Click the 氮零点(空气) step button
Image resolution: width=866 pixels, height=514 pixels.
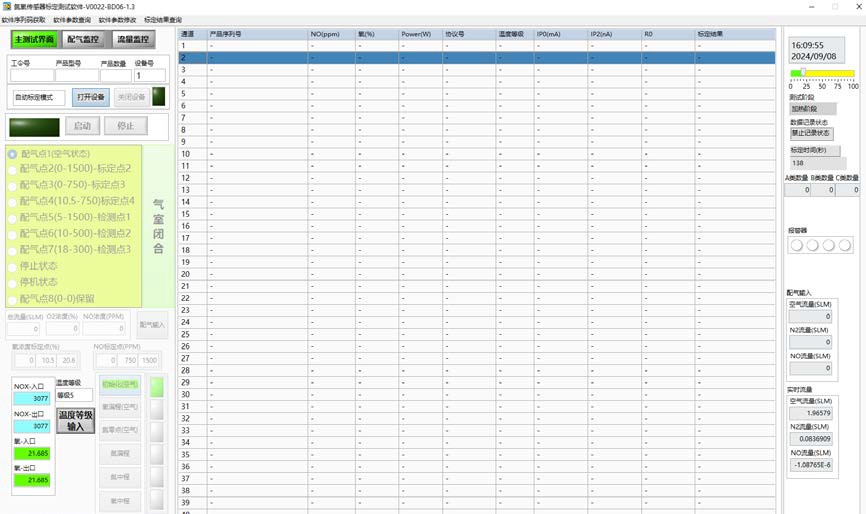coord(120,430)
